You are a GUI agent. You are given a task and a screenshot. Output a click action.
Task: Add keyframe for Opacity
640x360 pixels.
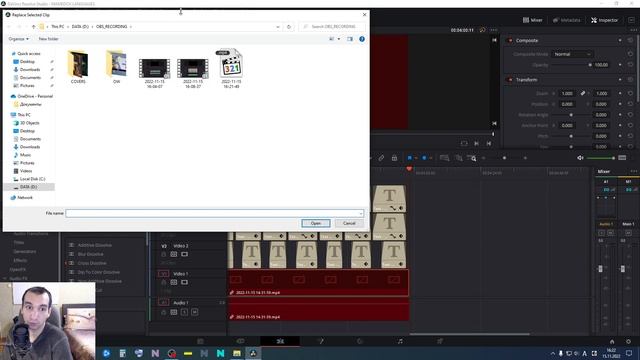click(x=620, y=65)
